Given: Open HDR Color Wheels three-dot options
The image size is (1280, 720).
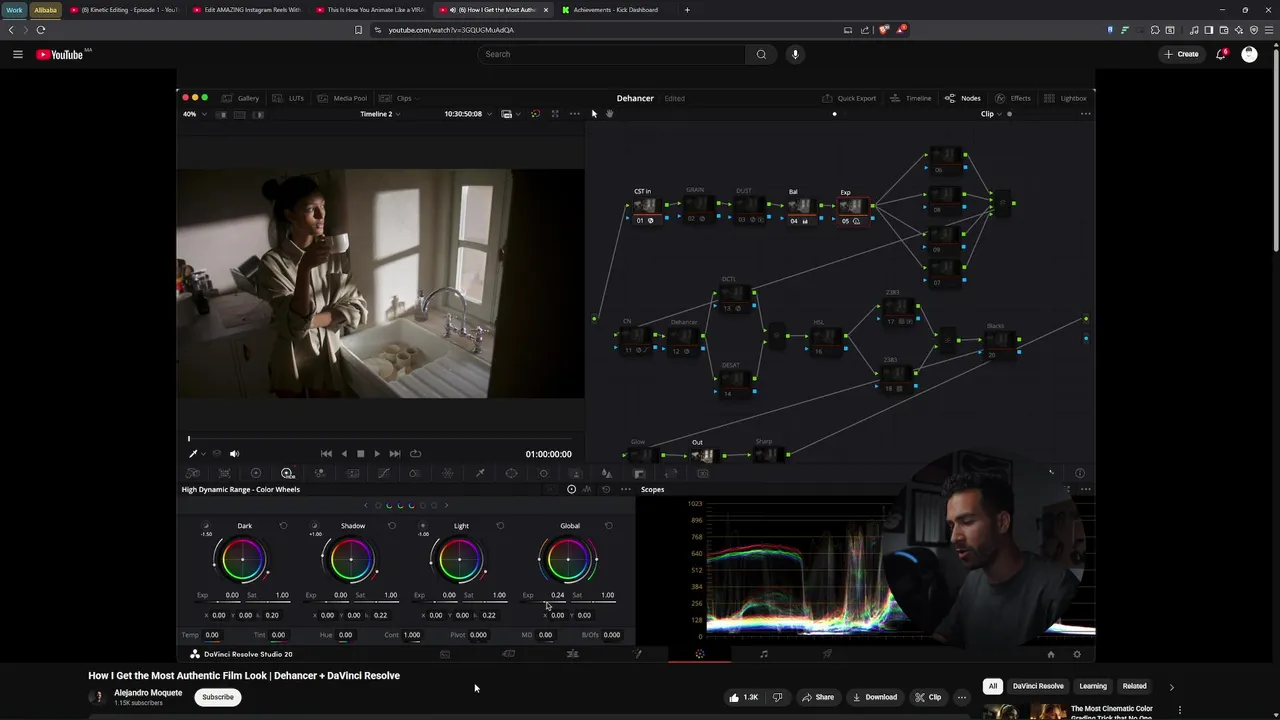Looking at the screenshot, I should point(626,489).
